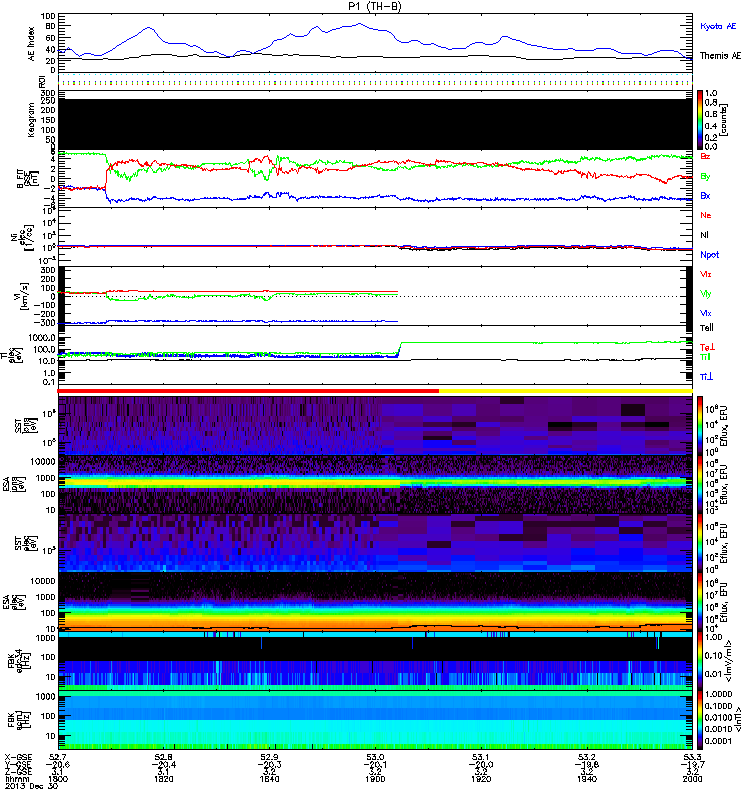Click the 1840 time tick label
Screen dimensions: 750x800
[x=269, y=779]
